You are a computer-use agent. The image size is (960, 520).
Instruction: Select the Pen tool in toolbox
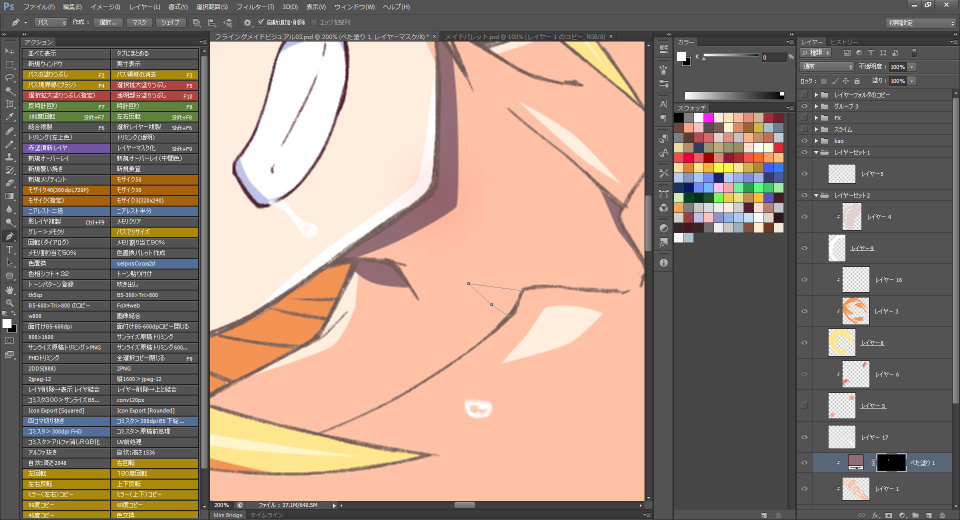click(x=9, y=236)
